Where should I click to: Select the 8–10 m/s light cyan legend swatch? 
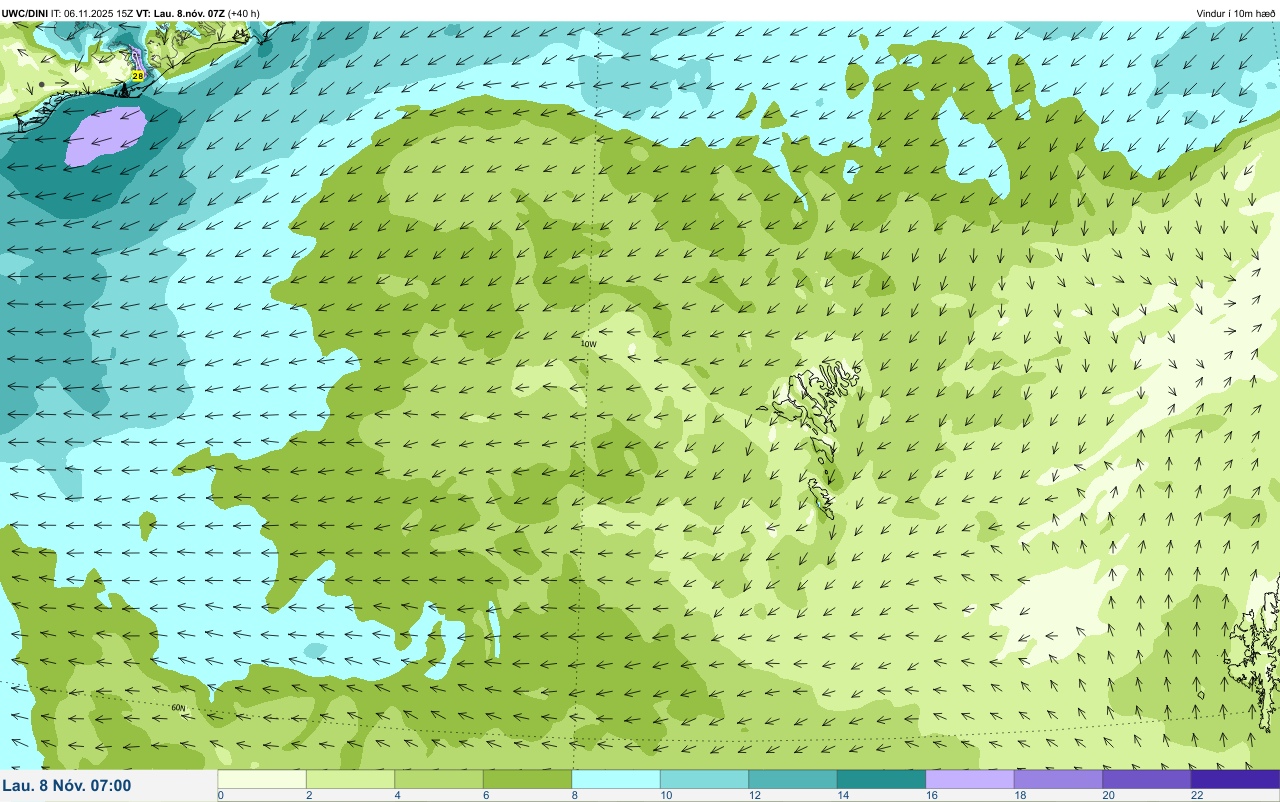[x=616, y=779]
